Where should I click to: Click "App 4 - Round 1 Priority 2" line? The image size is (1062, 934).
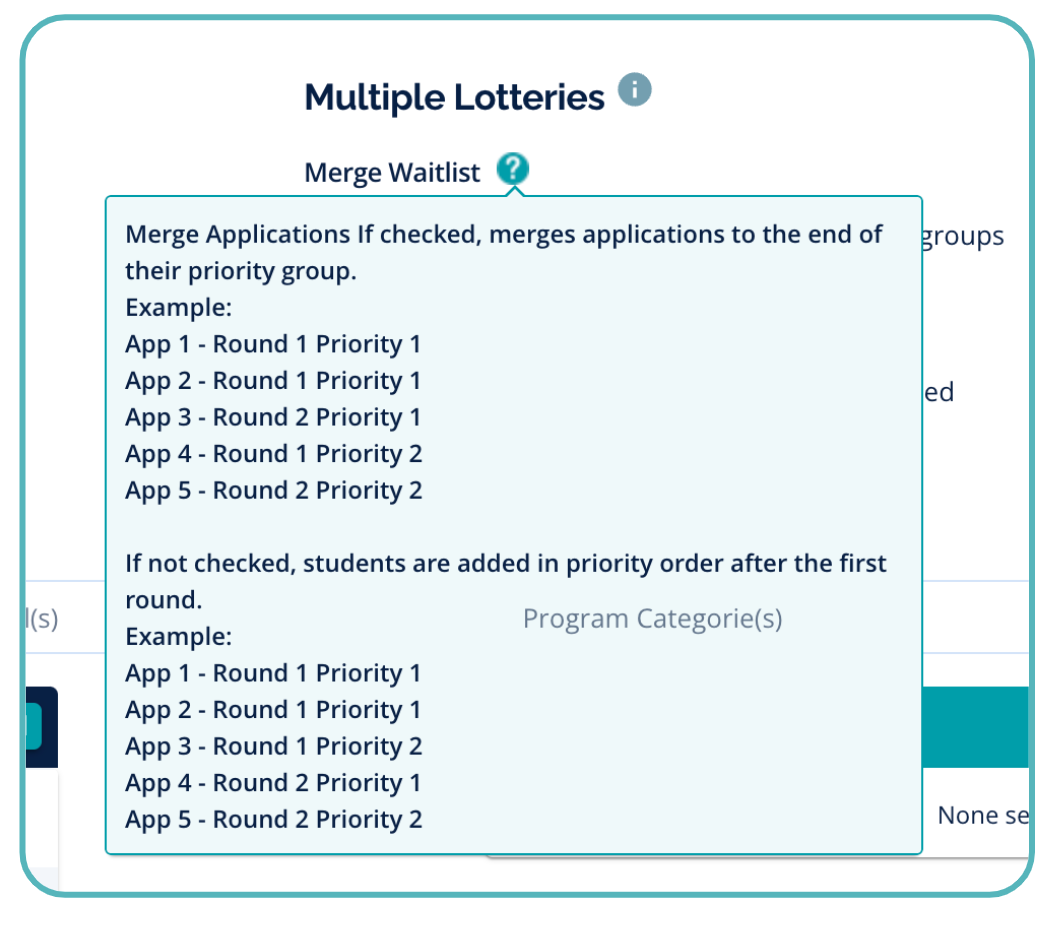pos(273,454)
